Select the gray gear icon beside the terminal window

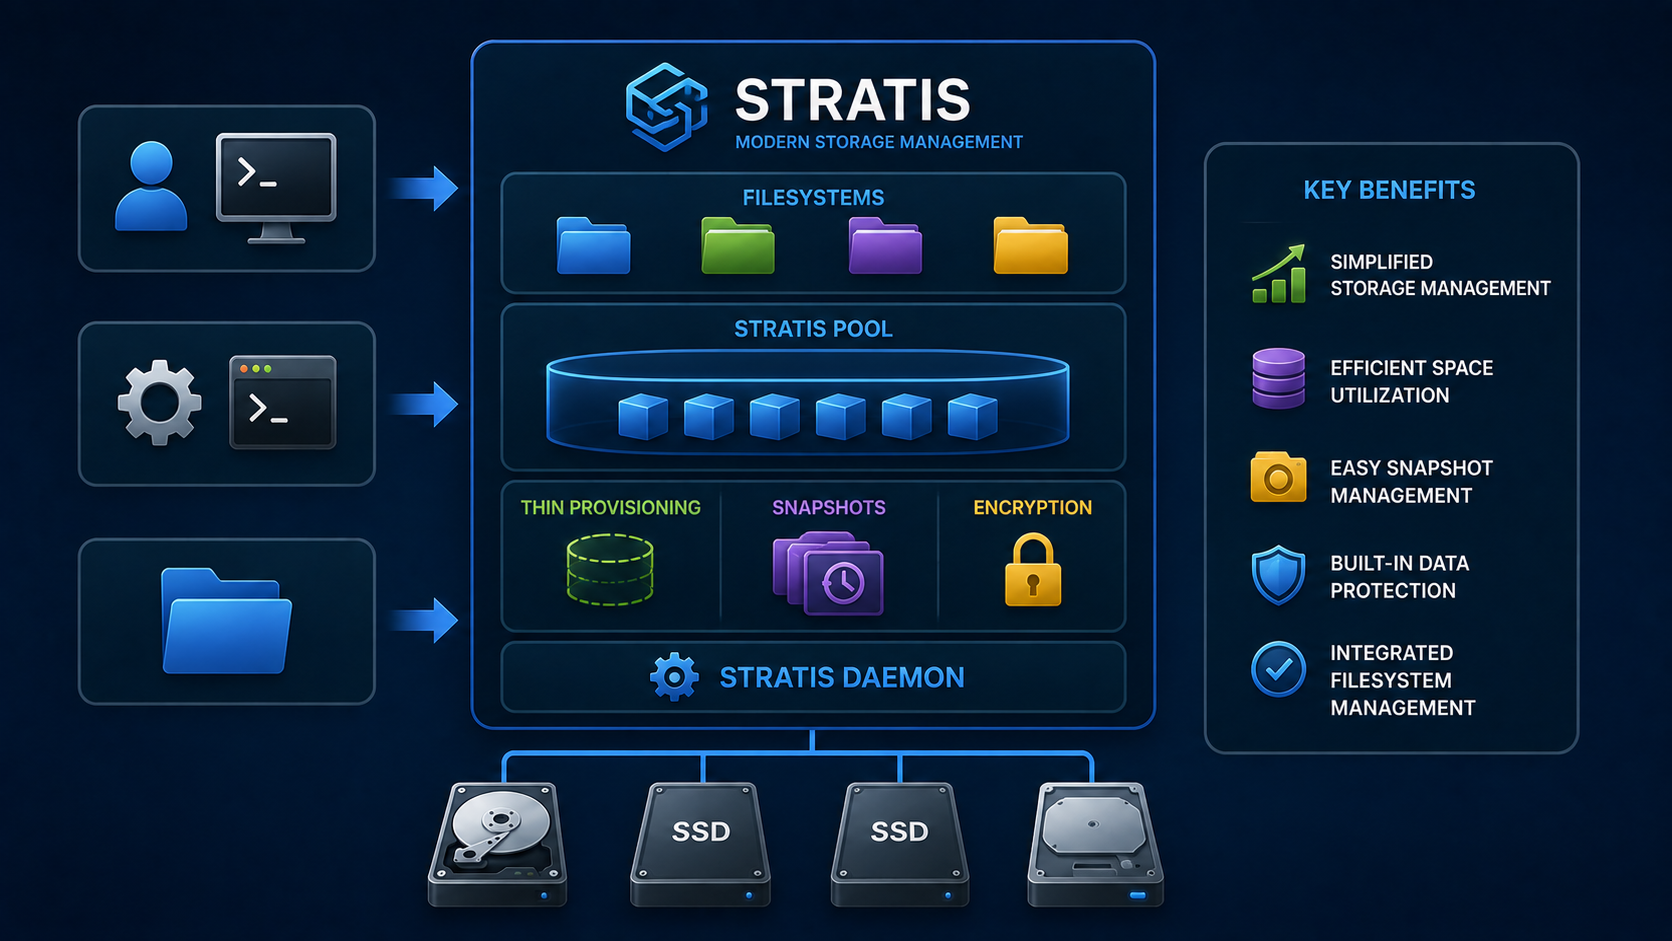(159, 402)
